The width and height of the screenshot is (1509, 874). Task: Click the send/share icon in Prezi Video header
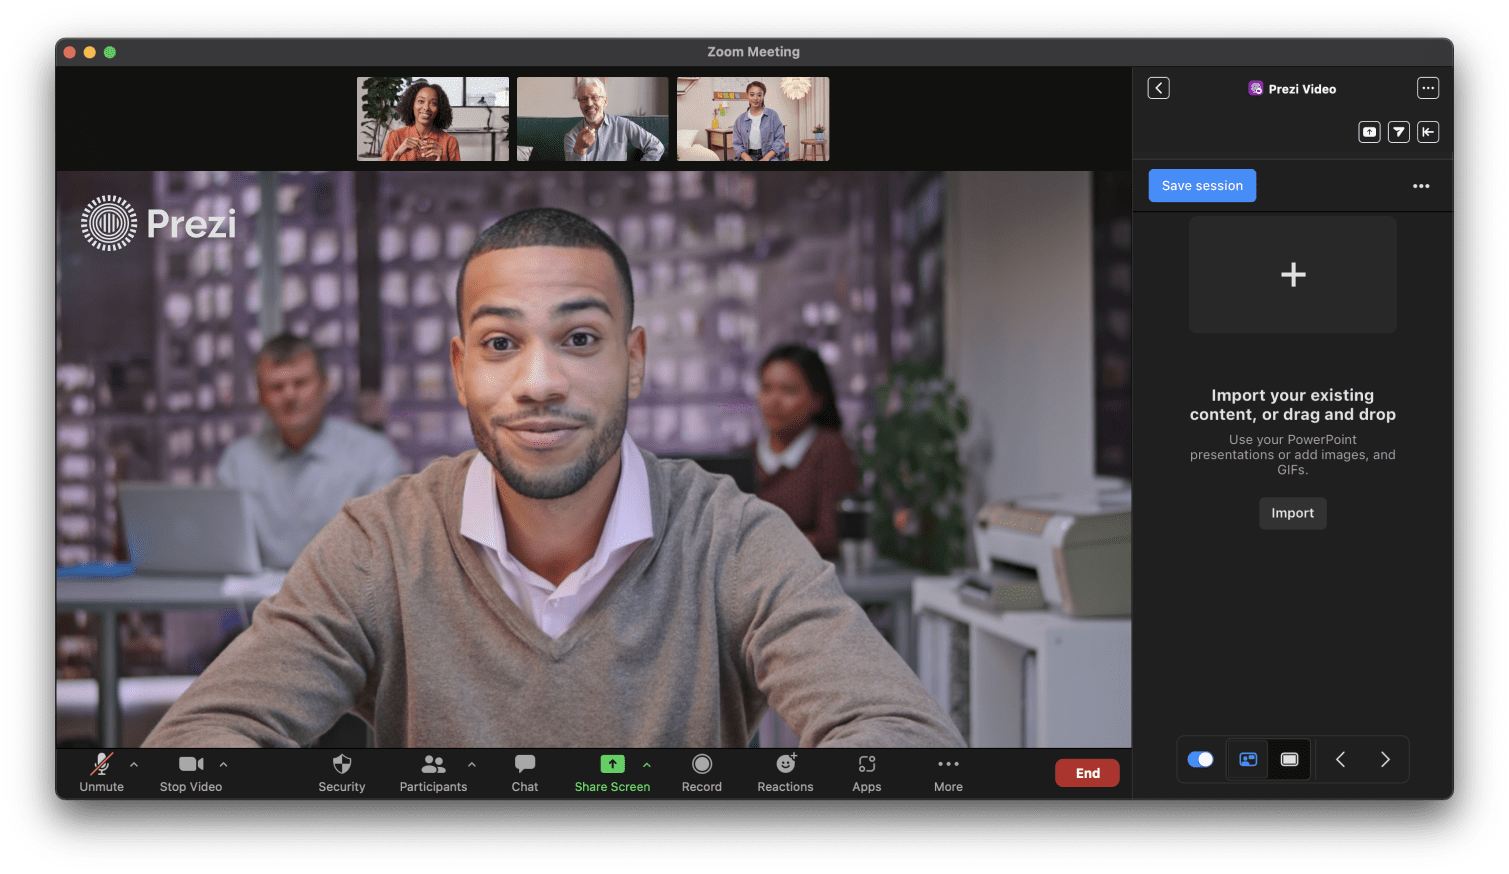click(1398, 131)
